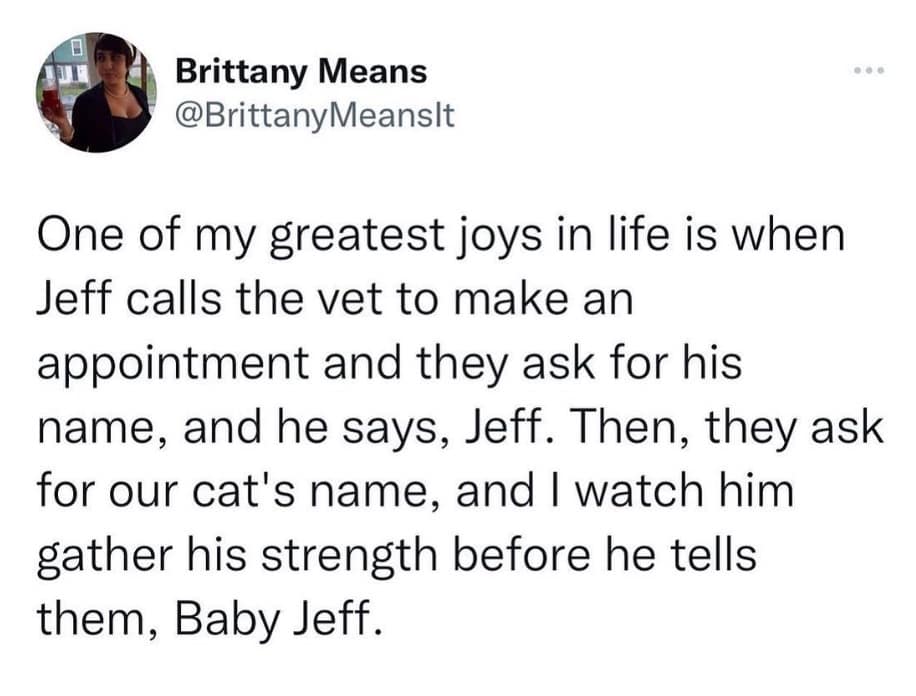
Task: Open the three-dot more options menu
Action: coord(861,76)
